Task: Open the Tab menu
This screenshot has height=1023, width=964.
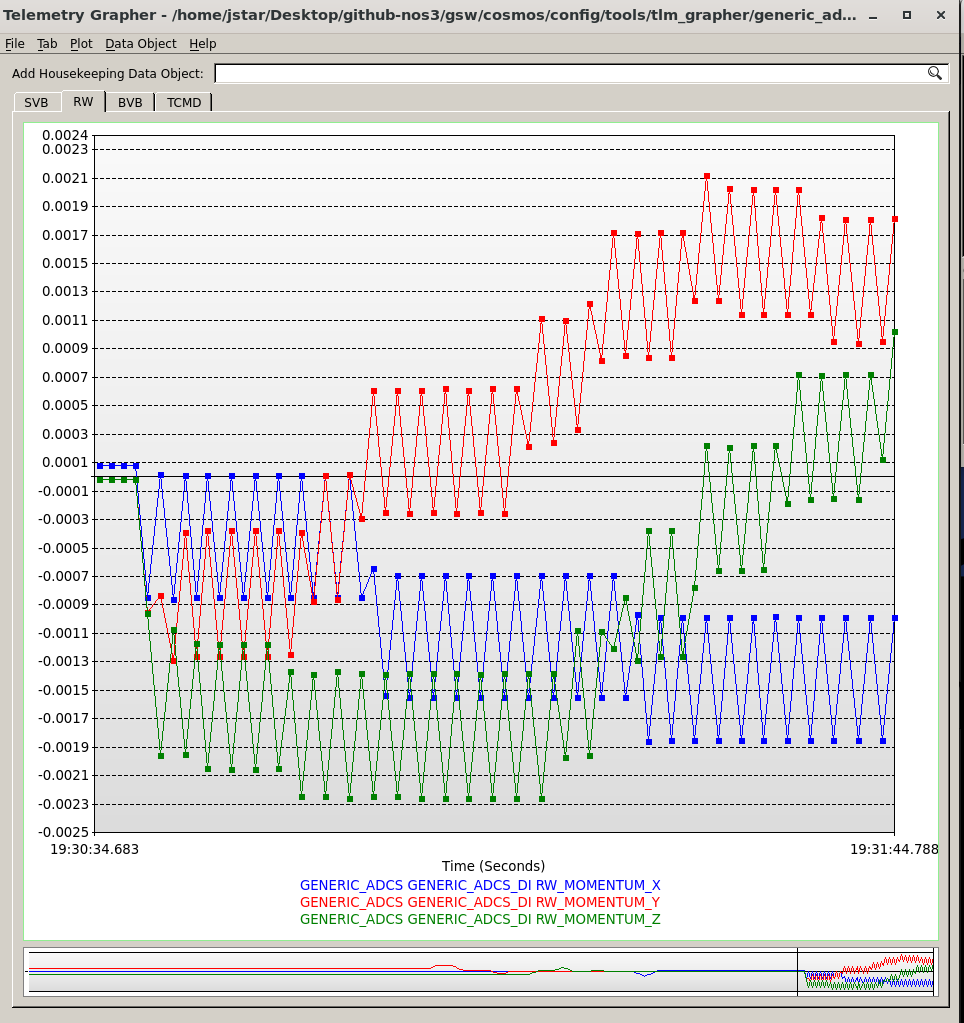Action: (47, 44)
